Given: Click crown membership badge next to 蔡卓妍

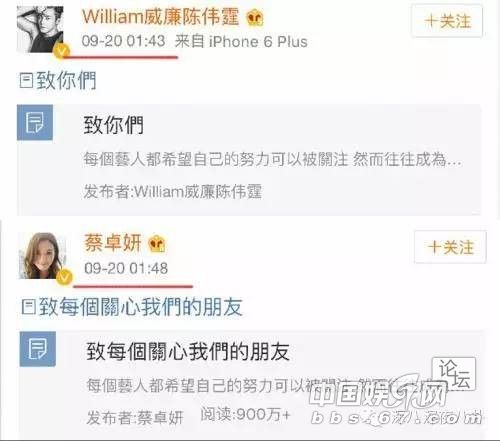Looking at the screenshot, I should coord(157,244).
